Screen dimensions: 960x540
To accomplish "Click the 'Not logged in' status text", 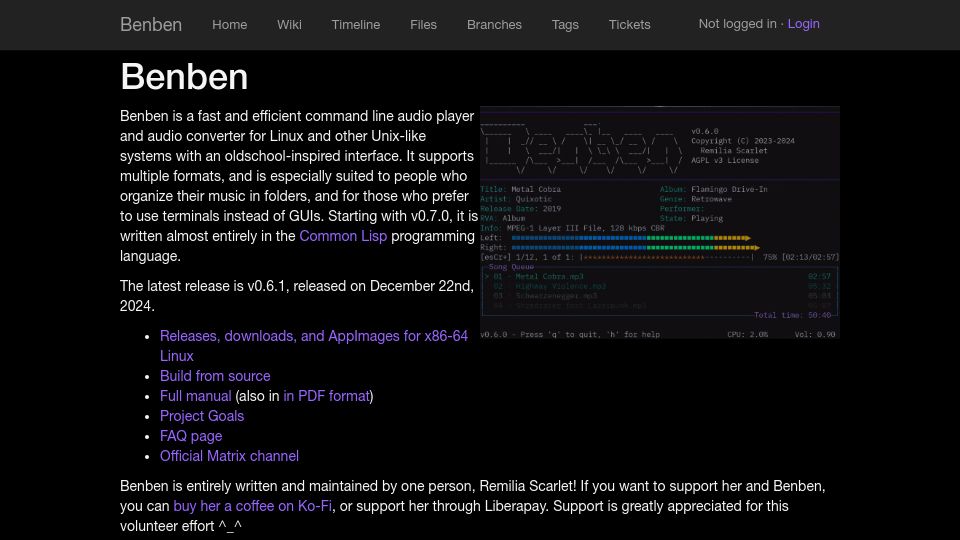I will click(x=737, y=24).
